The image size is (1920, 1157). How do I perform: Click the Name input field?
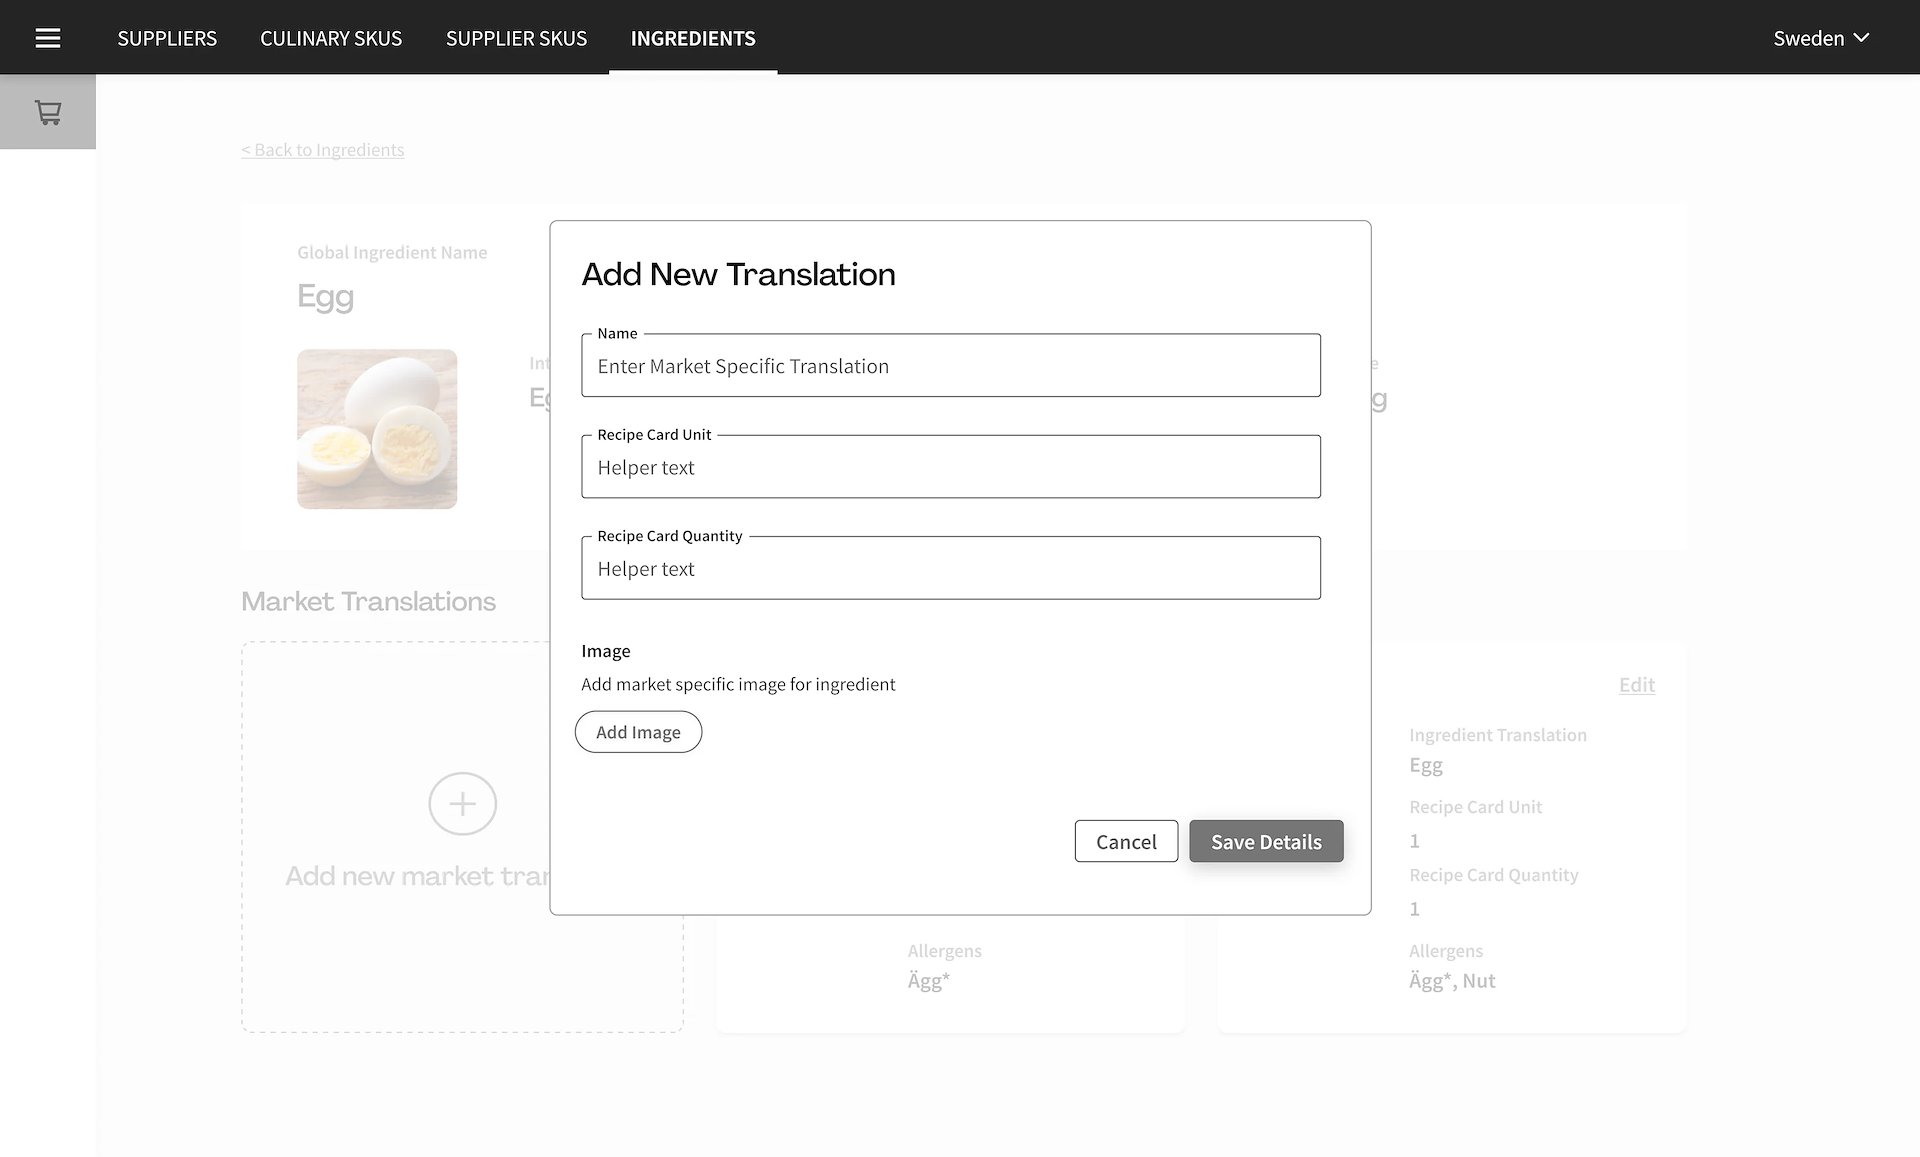pos(950,366)
